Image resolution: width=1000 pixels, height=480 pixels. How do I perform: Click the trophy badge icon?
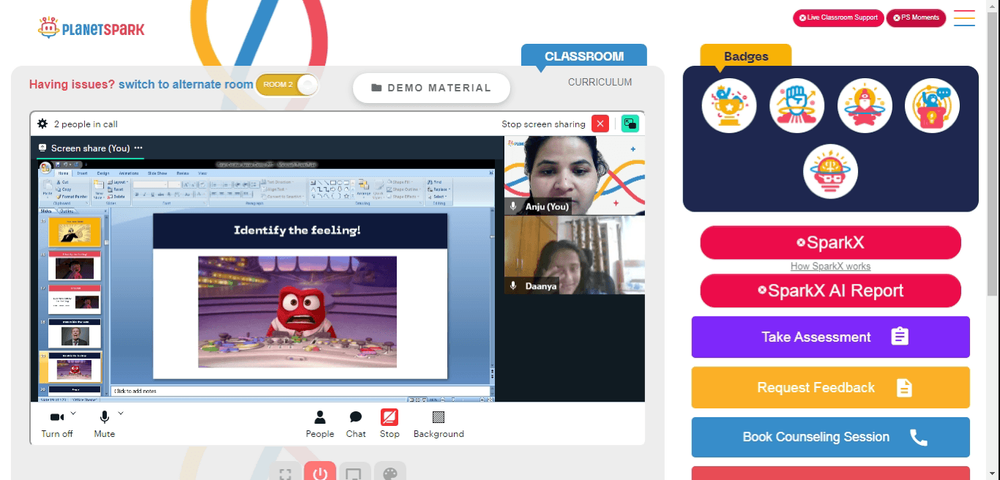729,106
